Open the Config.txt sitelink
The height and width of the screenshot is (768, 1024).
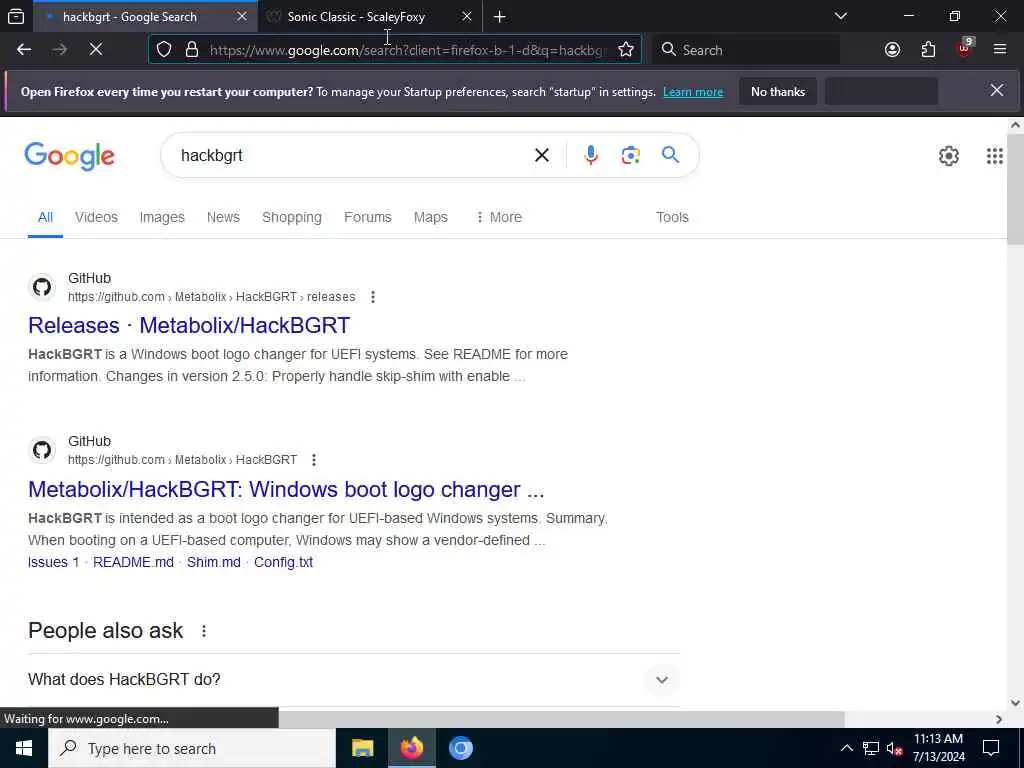click(283, 562)
